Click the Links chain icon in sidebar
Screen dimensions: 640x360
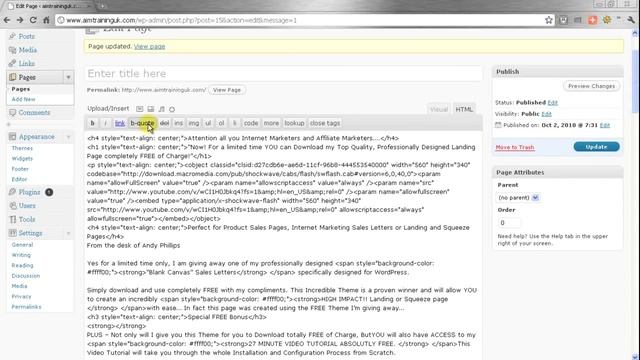(12, 63)
